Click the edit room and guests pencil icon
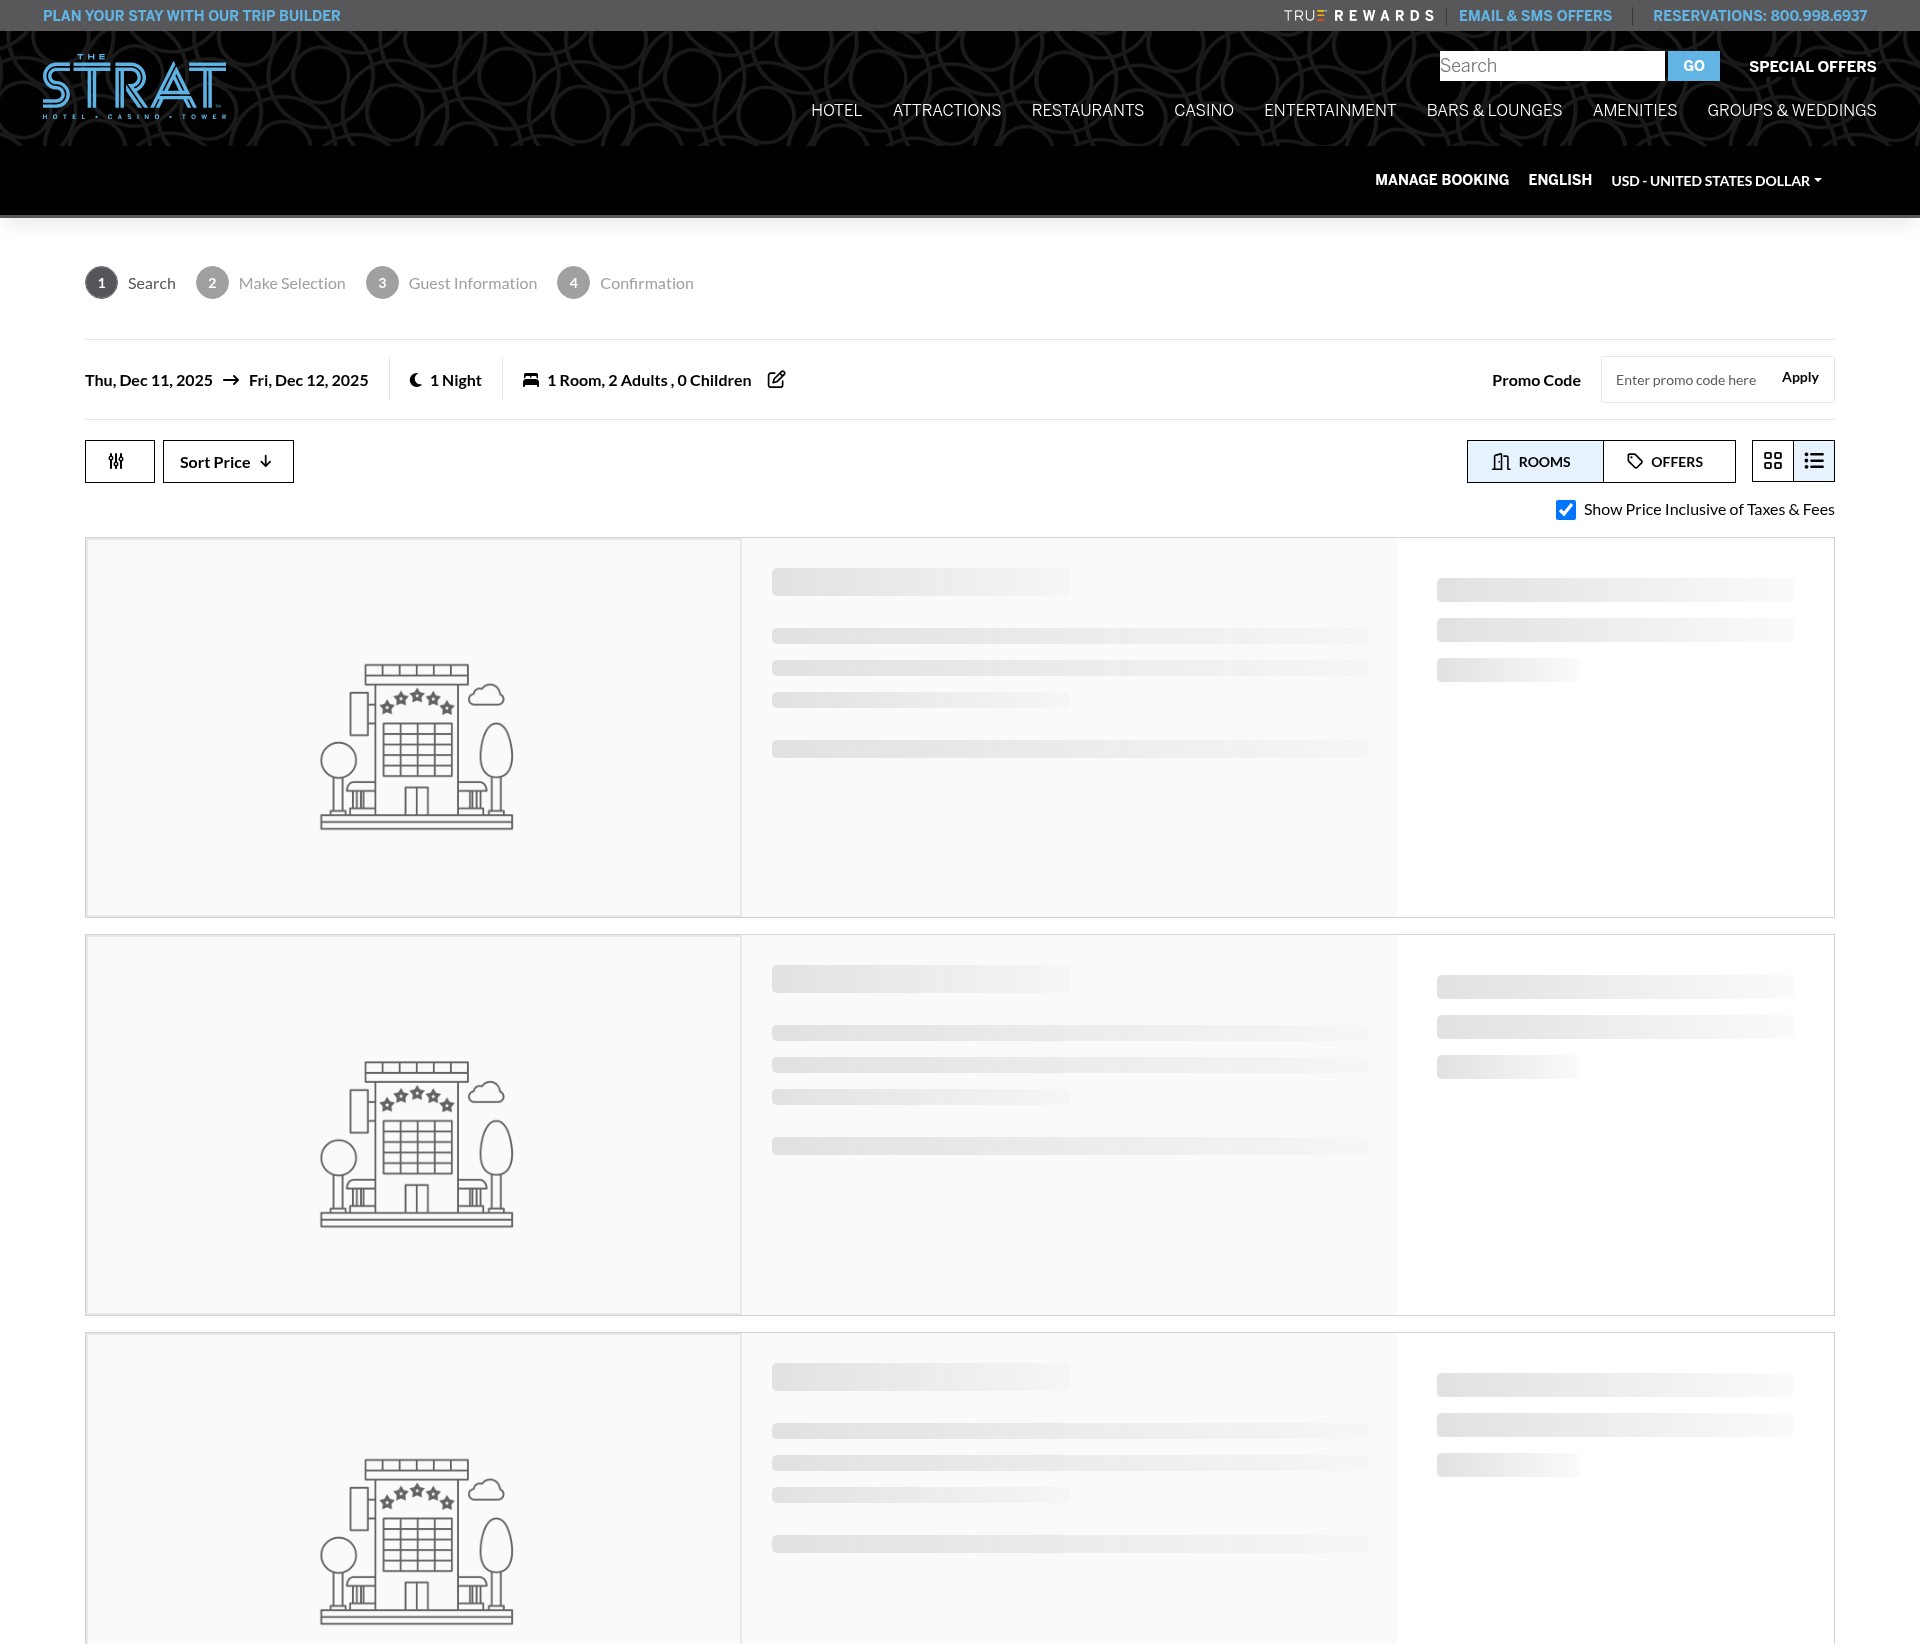 point(776,380)
